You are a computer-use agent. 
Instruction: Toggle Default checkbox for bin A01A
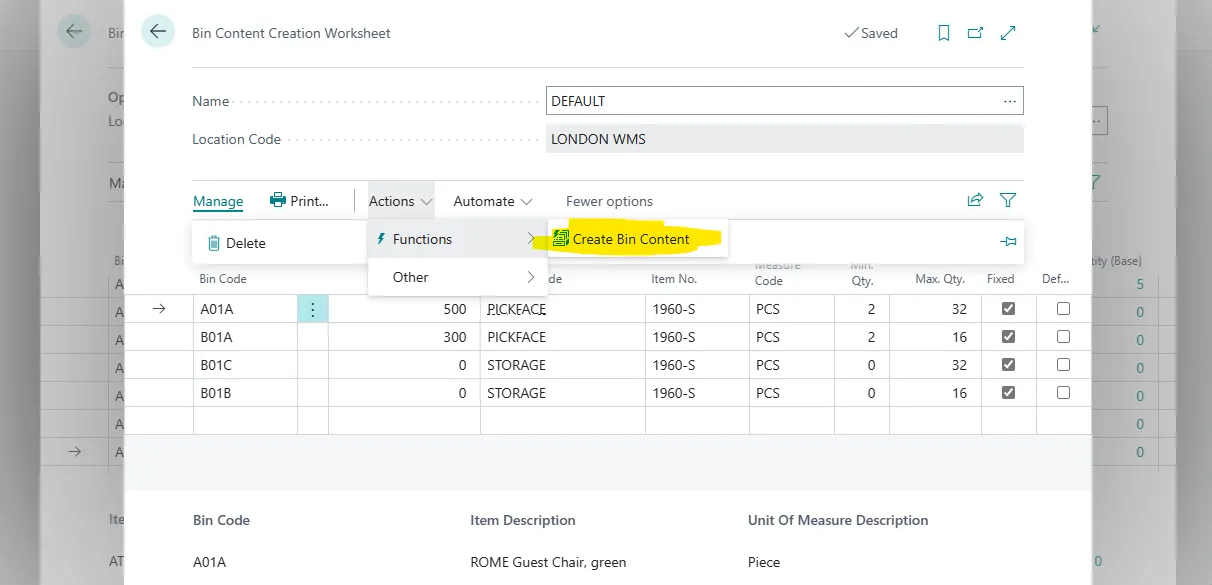1063,309
